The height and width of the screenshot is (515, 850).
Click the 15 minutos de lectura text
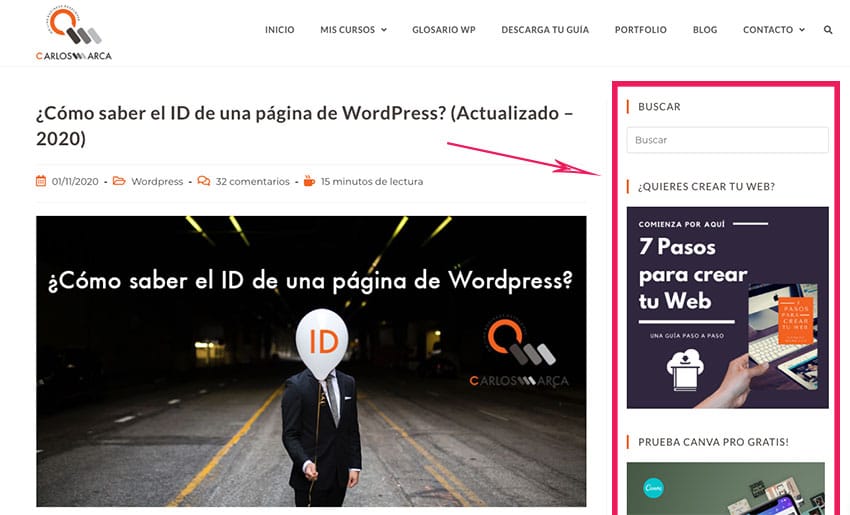coord(372,182)
